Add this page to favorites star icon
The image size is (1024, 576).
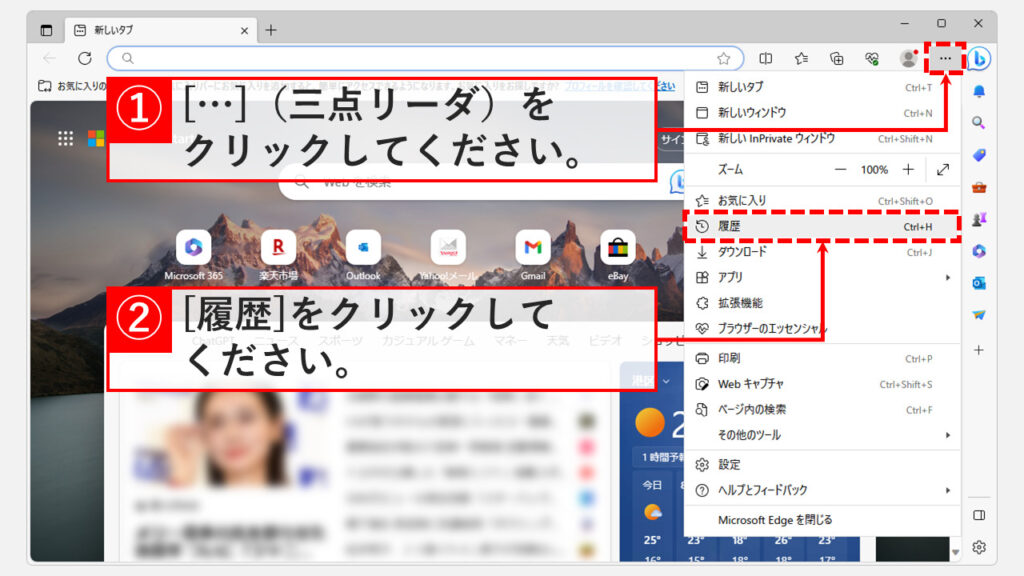pos(723,59)
